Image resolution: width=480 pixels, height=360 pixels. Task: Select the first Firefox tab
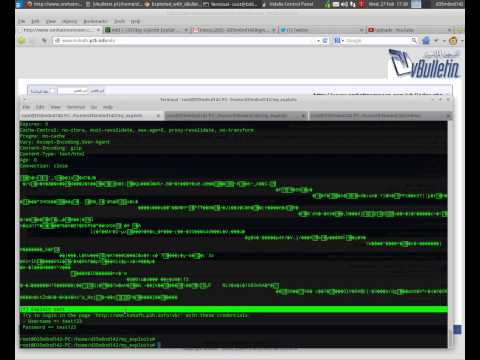59,30
